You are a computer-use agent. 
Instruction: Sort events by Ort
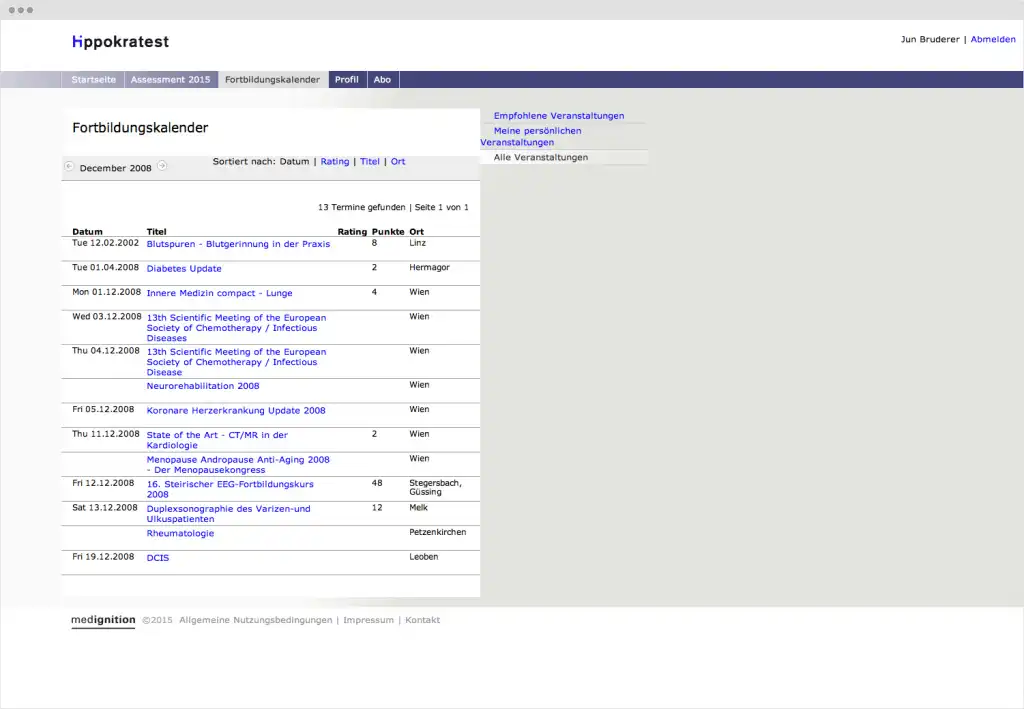point(398,162)
